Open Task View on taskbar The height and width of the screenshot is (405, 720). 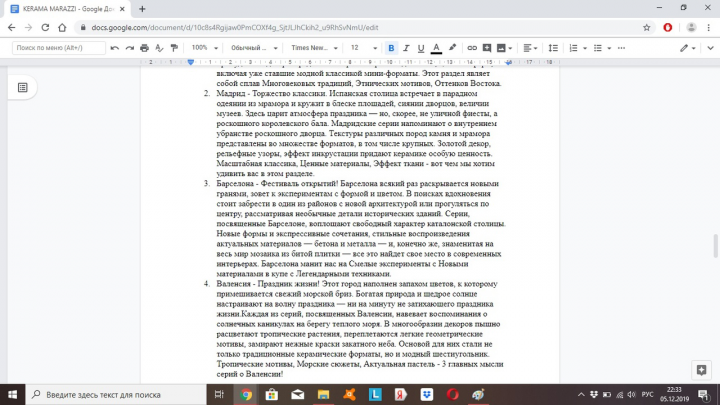point(219,394)
